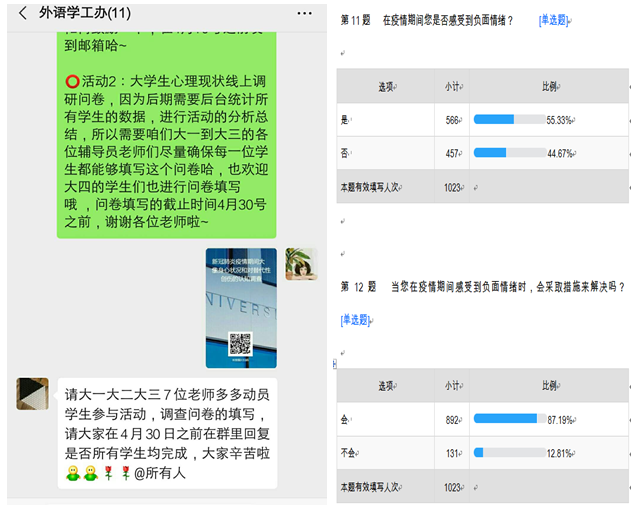Open the three-dot chat menu
The image size is (638, 509).
[x=304, y=14]
